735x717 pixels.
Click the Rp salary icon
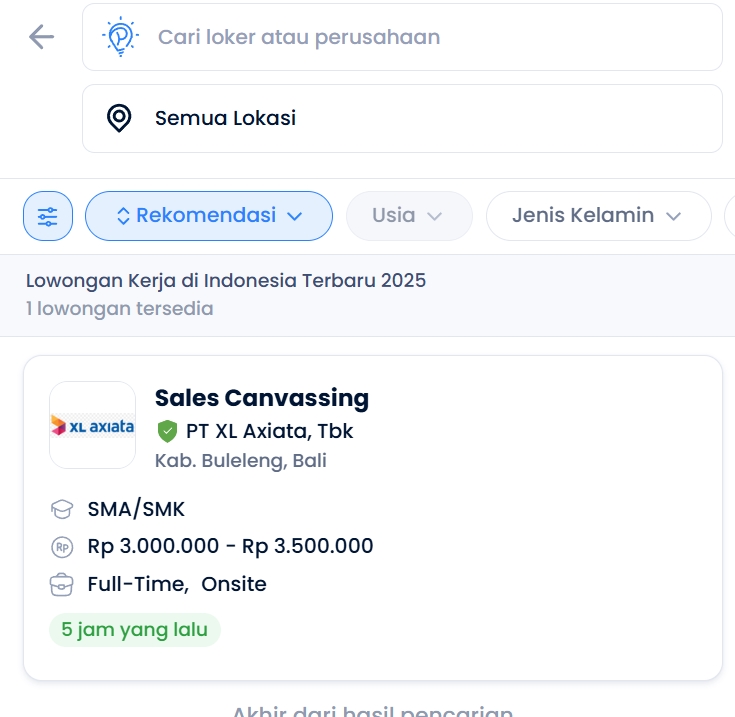[x=62, y=547]
